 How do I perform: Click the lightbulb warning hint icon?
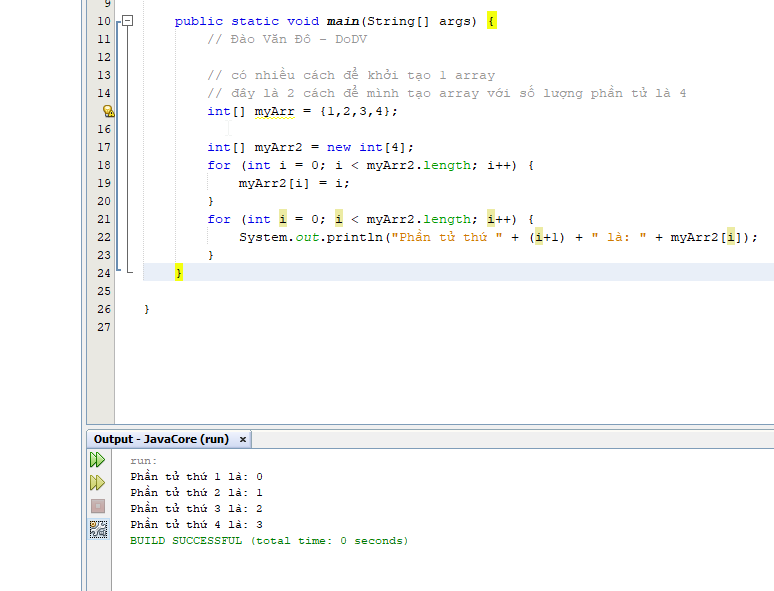coord(108,111)
